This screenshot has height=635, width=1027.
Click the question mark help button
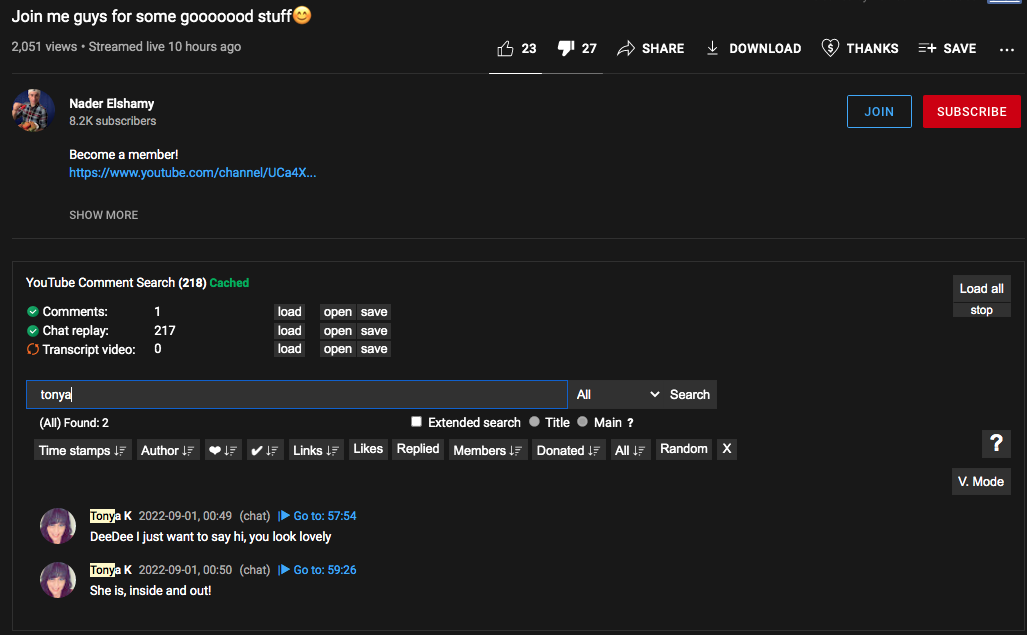(x=996, y=444)
